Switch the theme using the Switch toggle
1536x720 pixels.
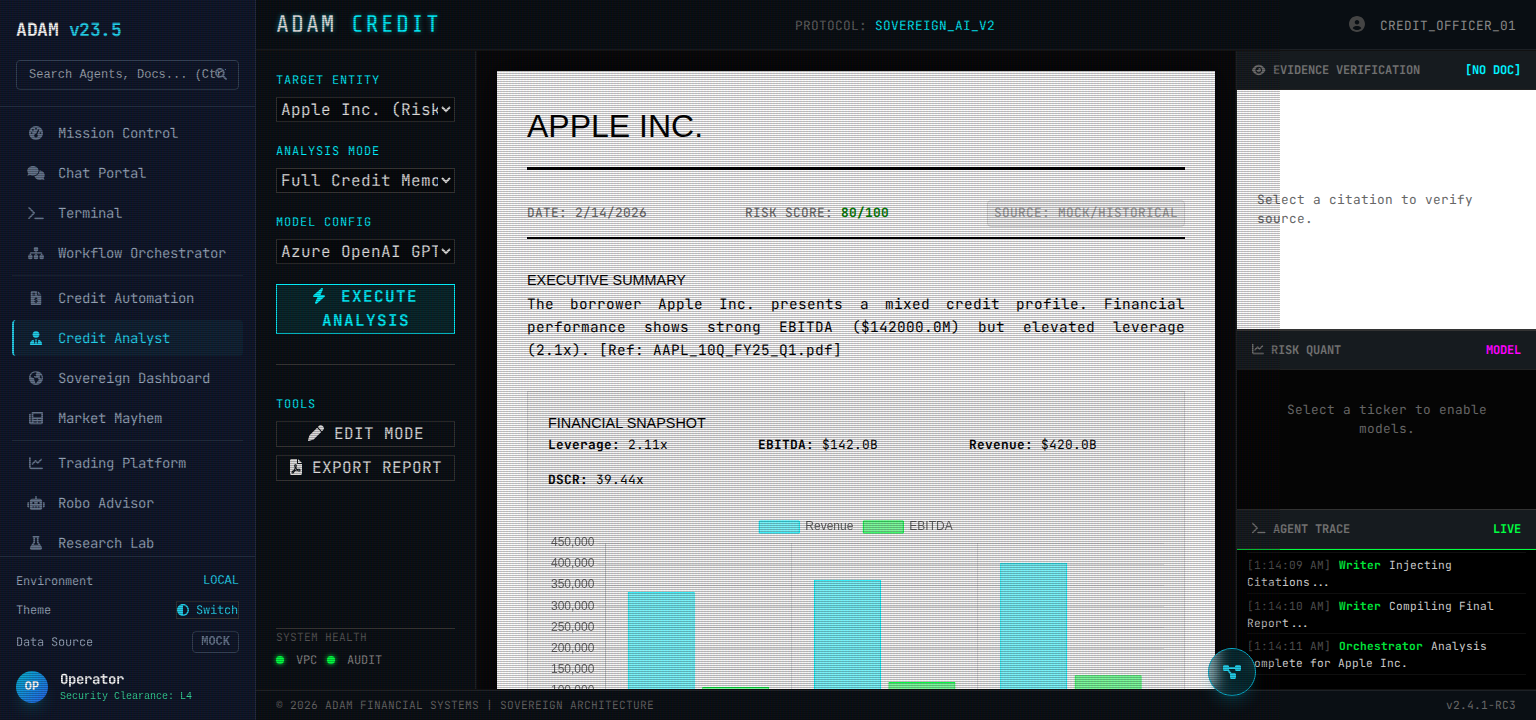[x=208, y=610]
